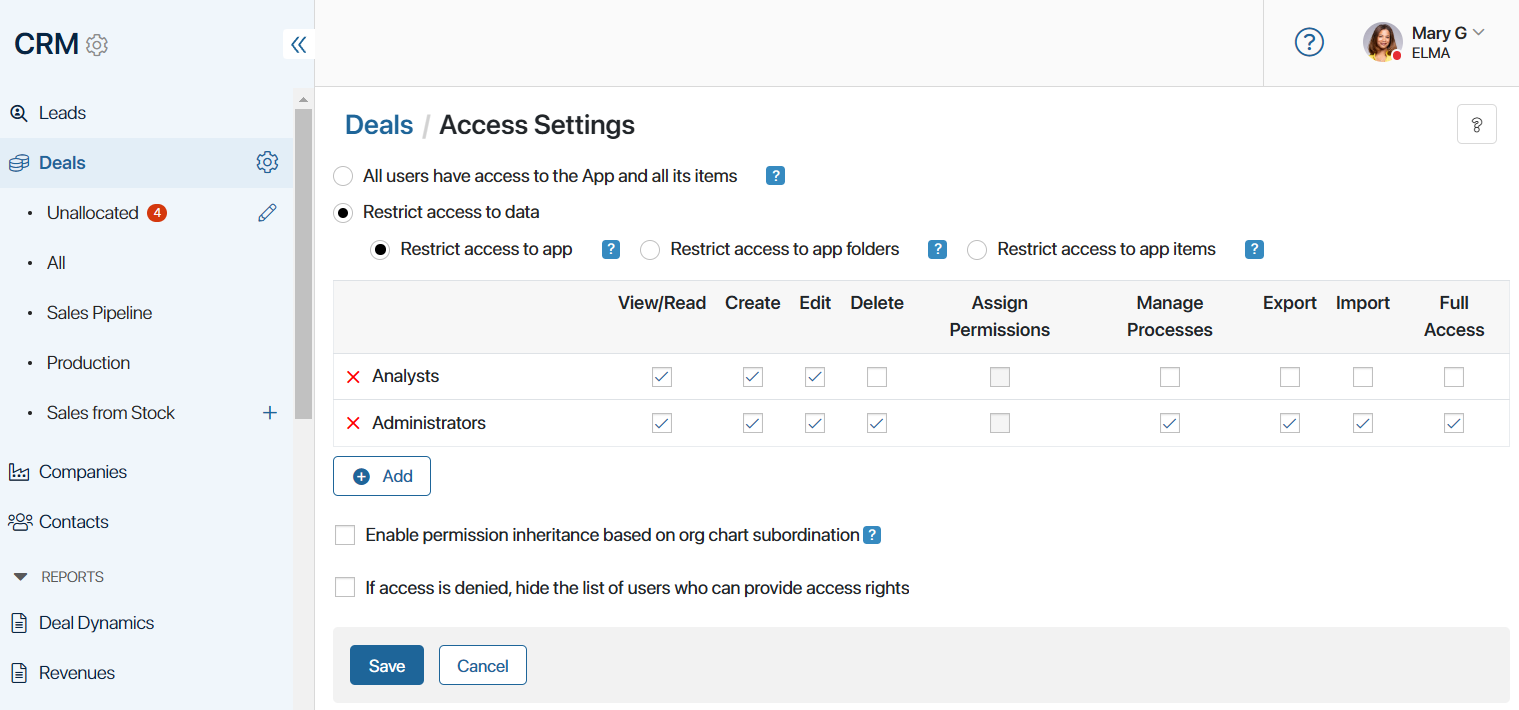Select Restrict access to app radio
This screenshot has height=710, width=1519.
pos(380,250)
